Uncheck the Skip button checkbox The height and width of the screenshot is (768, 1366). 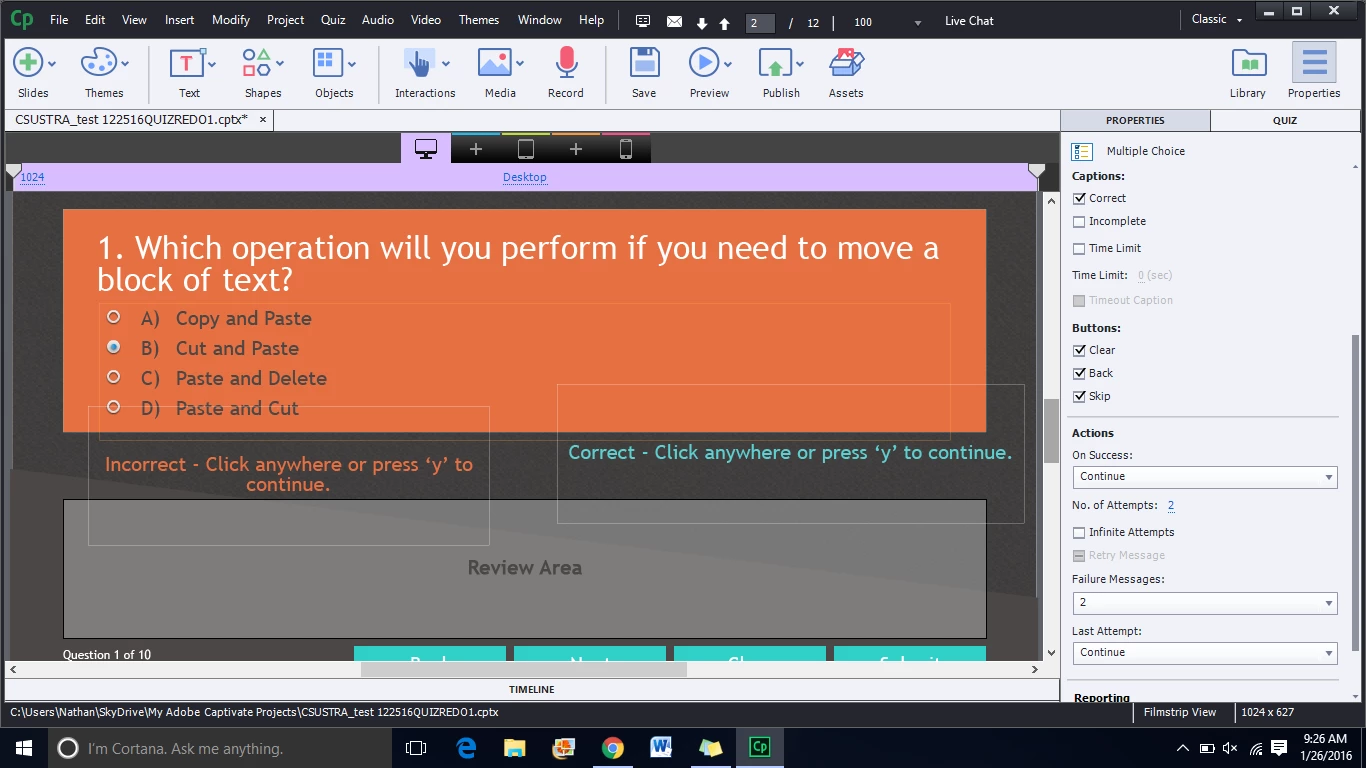click(1079, 396)
